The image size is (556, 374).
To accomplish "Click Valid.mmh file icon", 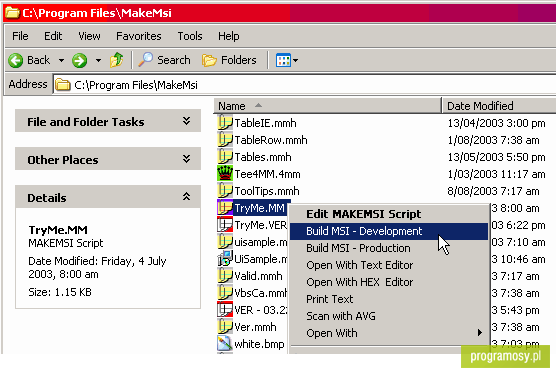I will pos(224,276).
